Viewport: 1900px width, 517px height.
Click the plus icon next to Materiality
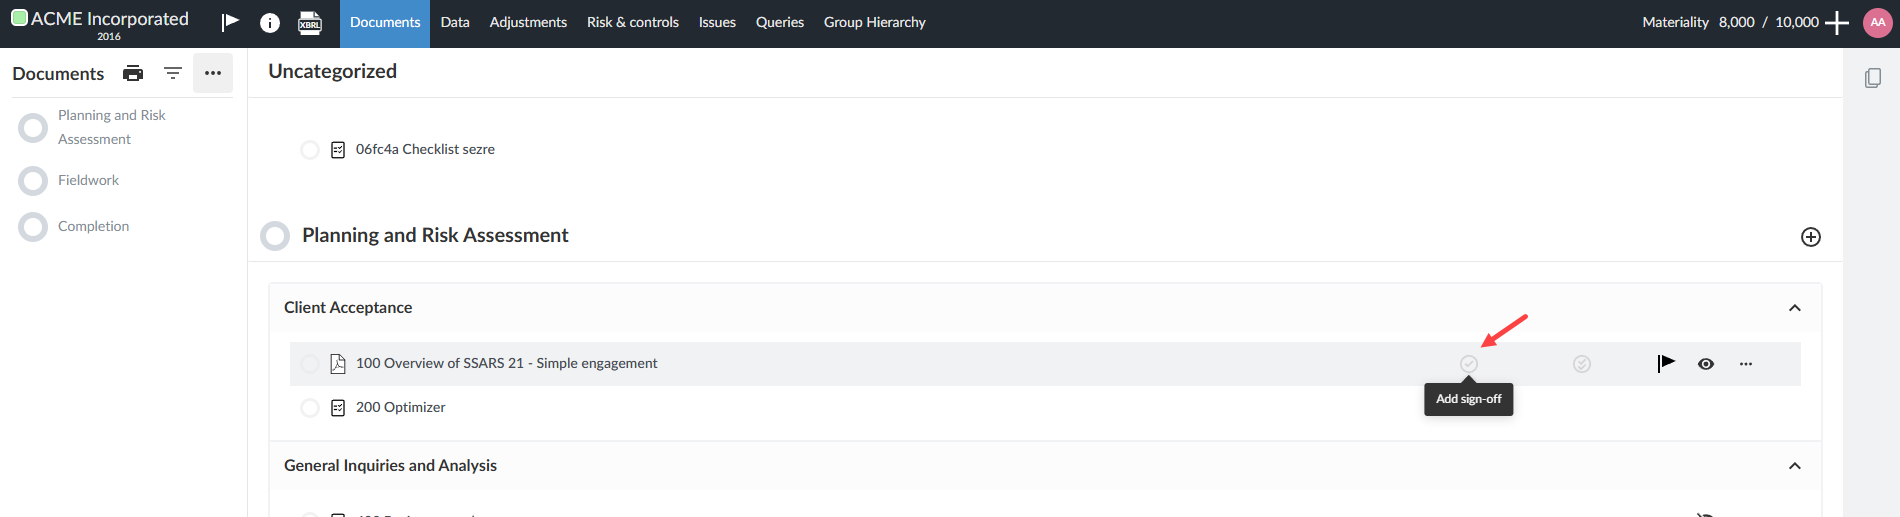click(x=1837, y=23)
